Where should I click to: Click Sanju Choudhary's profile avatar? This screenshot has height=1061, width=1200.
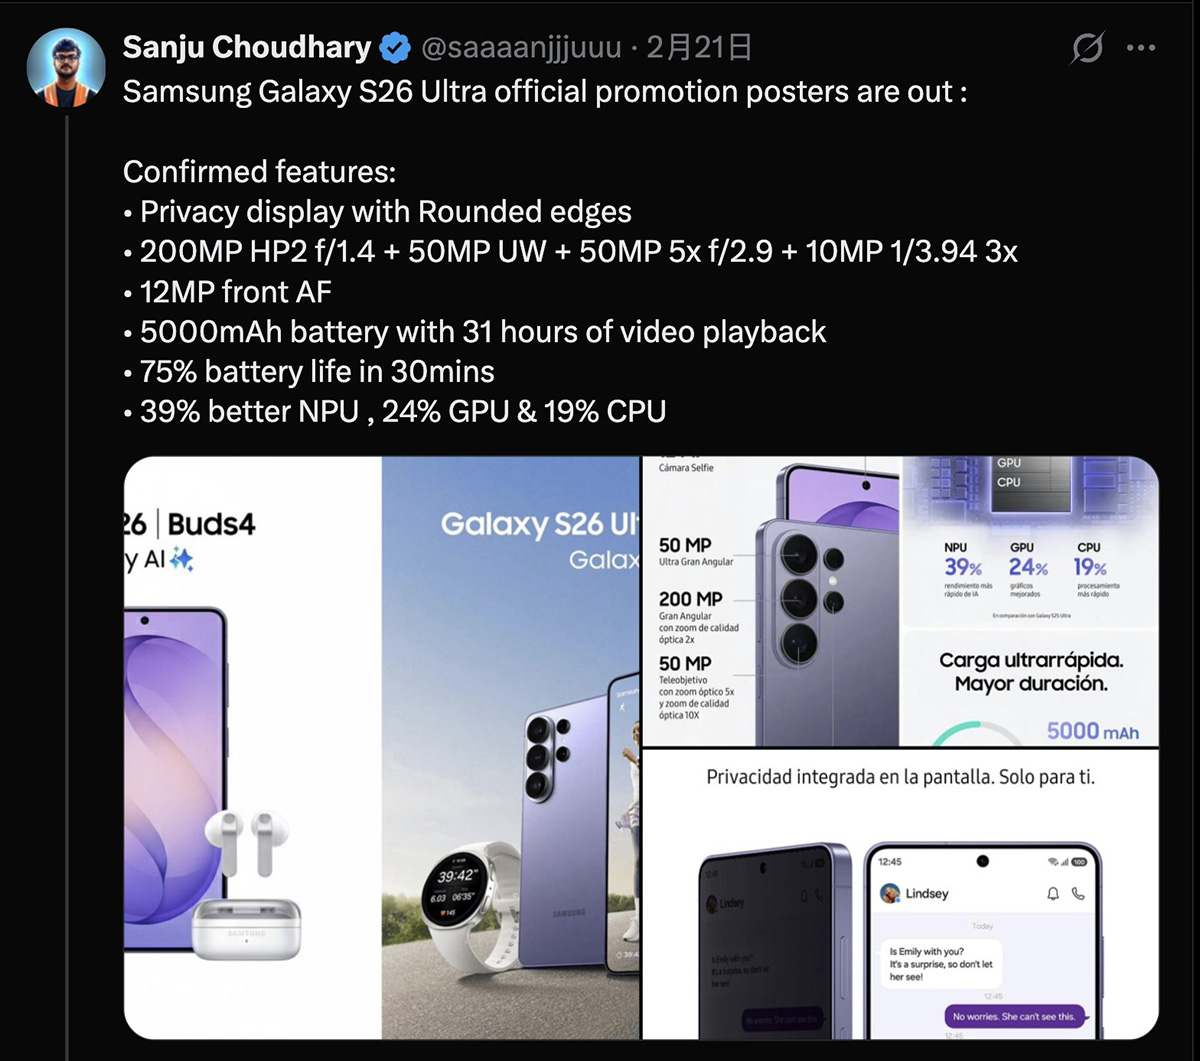pyautogui.click(x=67, y=67)
